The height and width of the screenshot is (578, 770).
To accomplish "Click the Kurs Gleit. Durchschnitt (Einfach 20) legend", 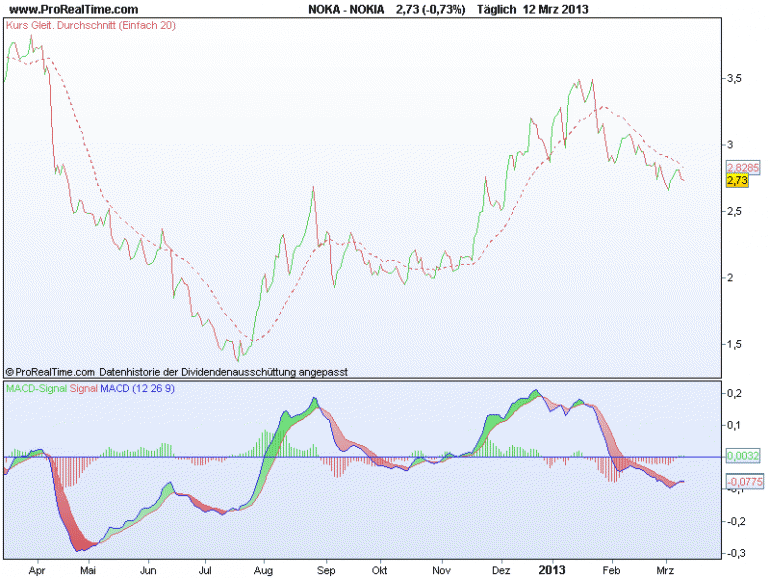I will coord(91,25).
